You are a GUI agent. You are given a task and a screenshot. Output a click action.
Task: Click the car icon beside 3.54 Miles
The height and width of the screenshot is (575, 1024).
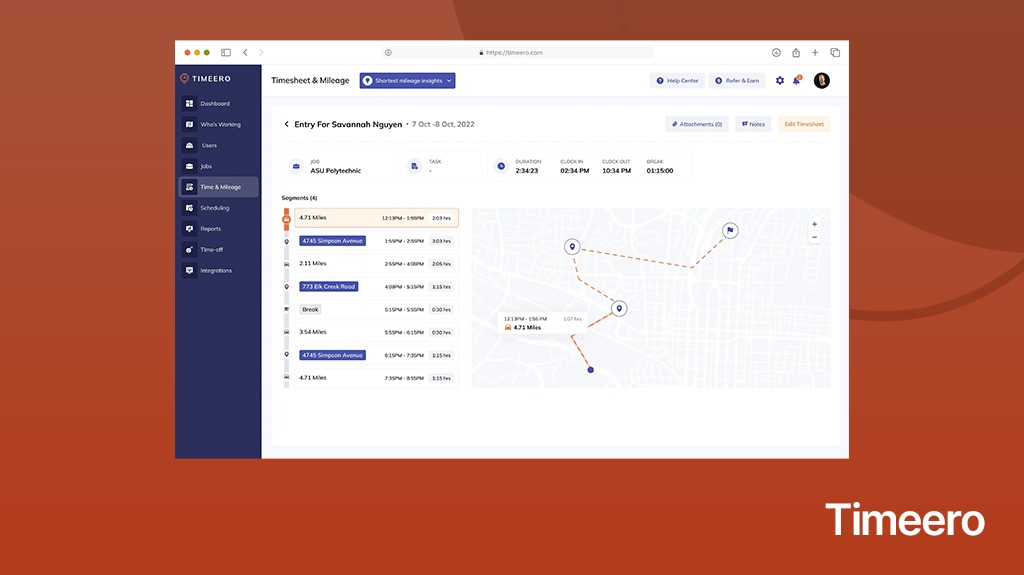tap(286, 332)
